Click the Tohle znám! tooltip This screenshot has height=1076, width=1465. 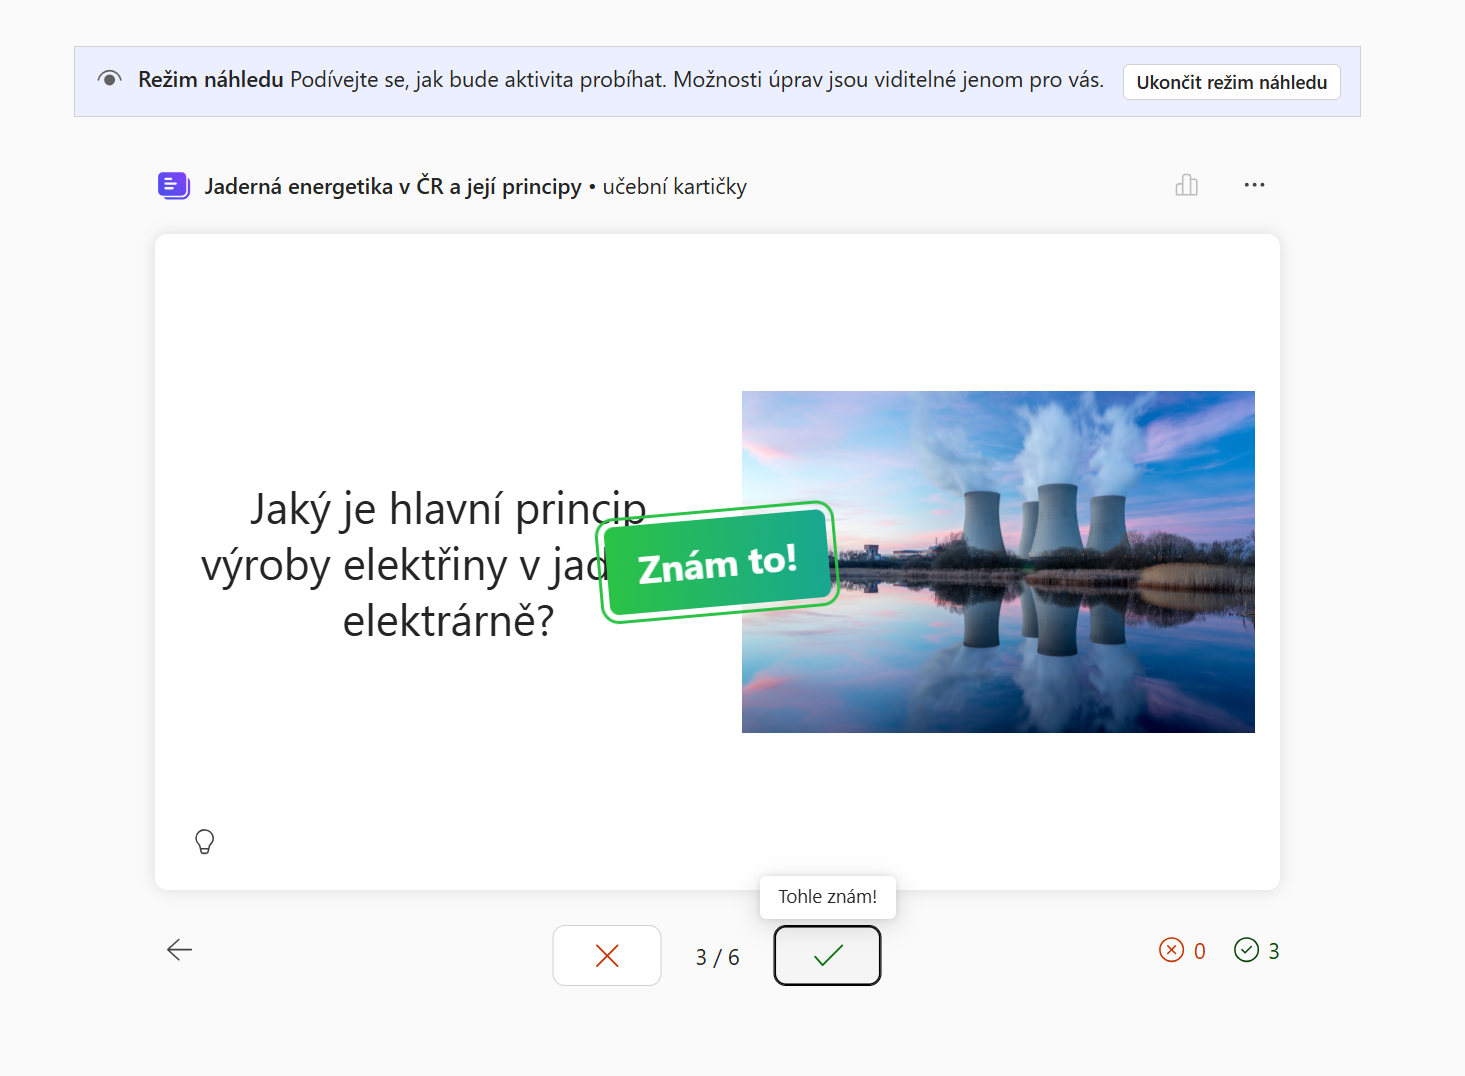pos(827,897)
